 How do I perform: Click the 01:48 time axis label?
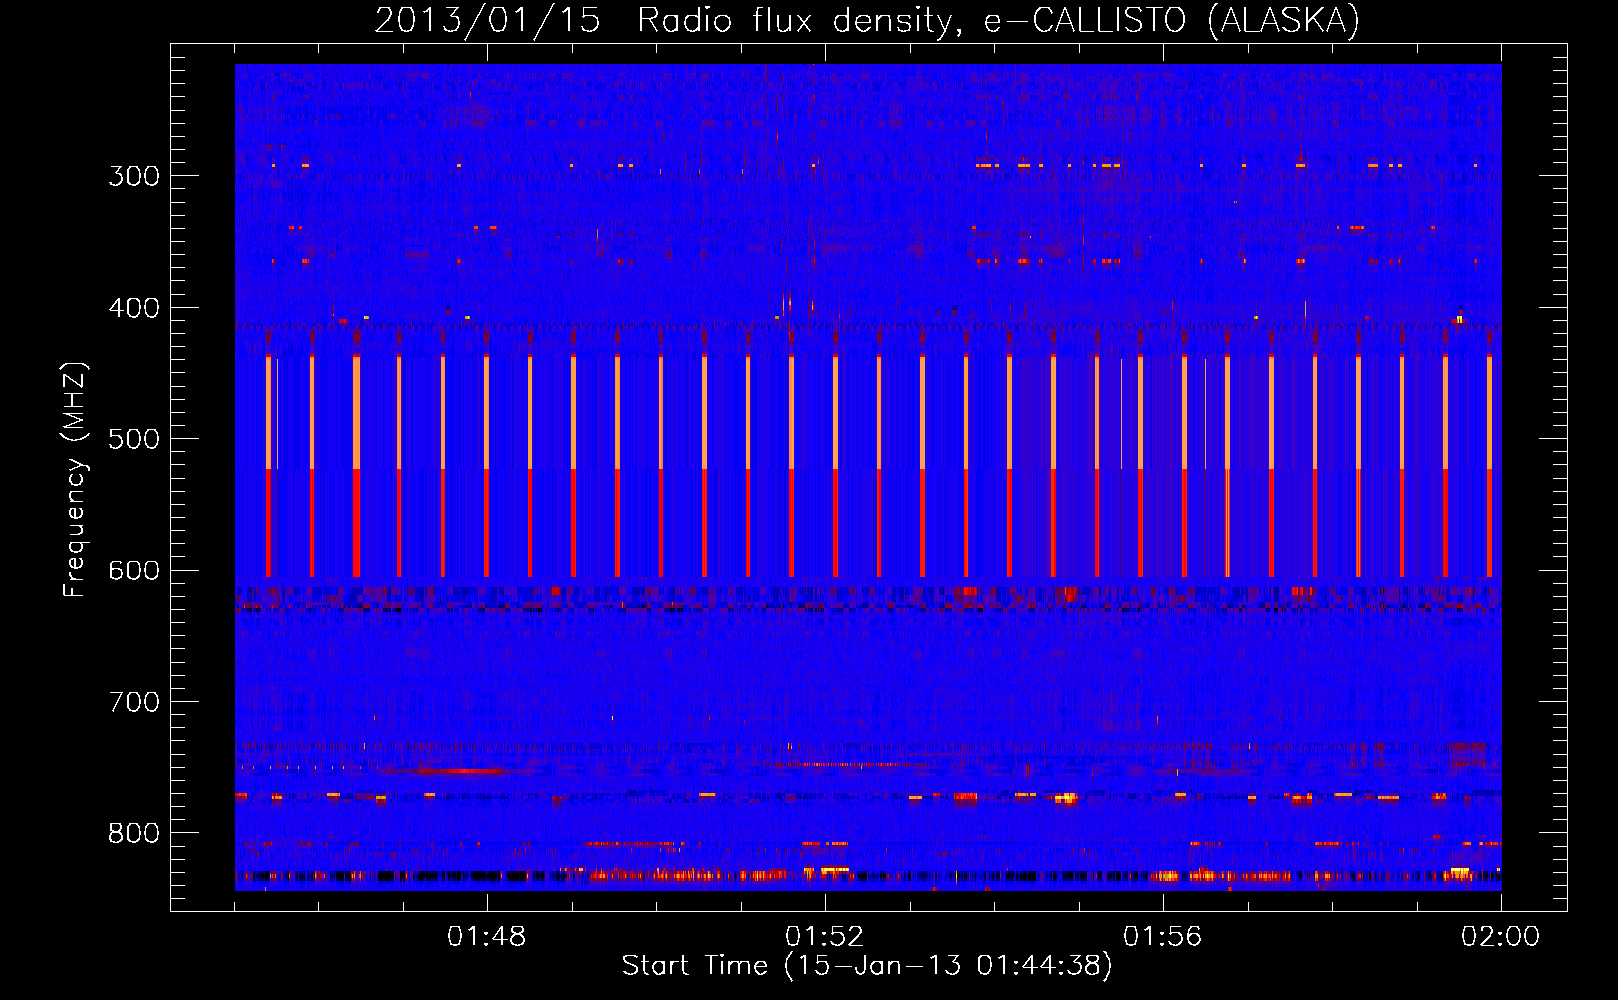tap(487, 937)
